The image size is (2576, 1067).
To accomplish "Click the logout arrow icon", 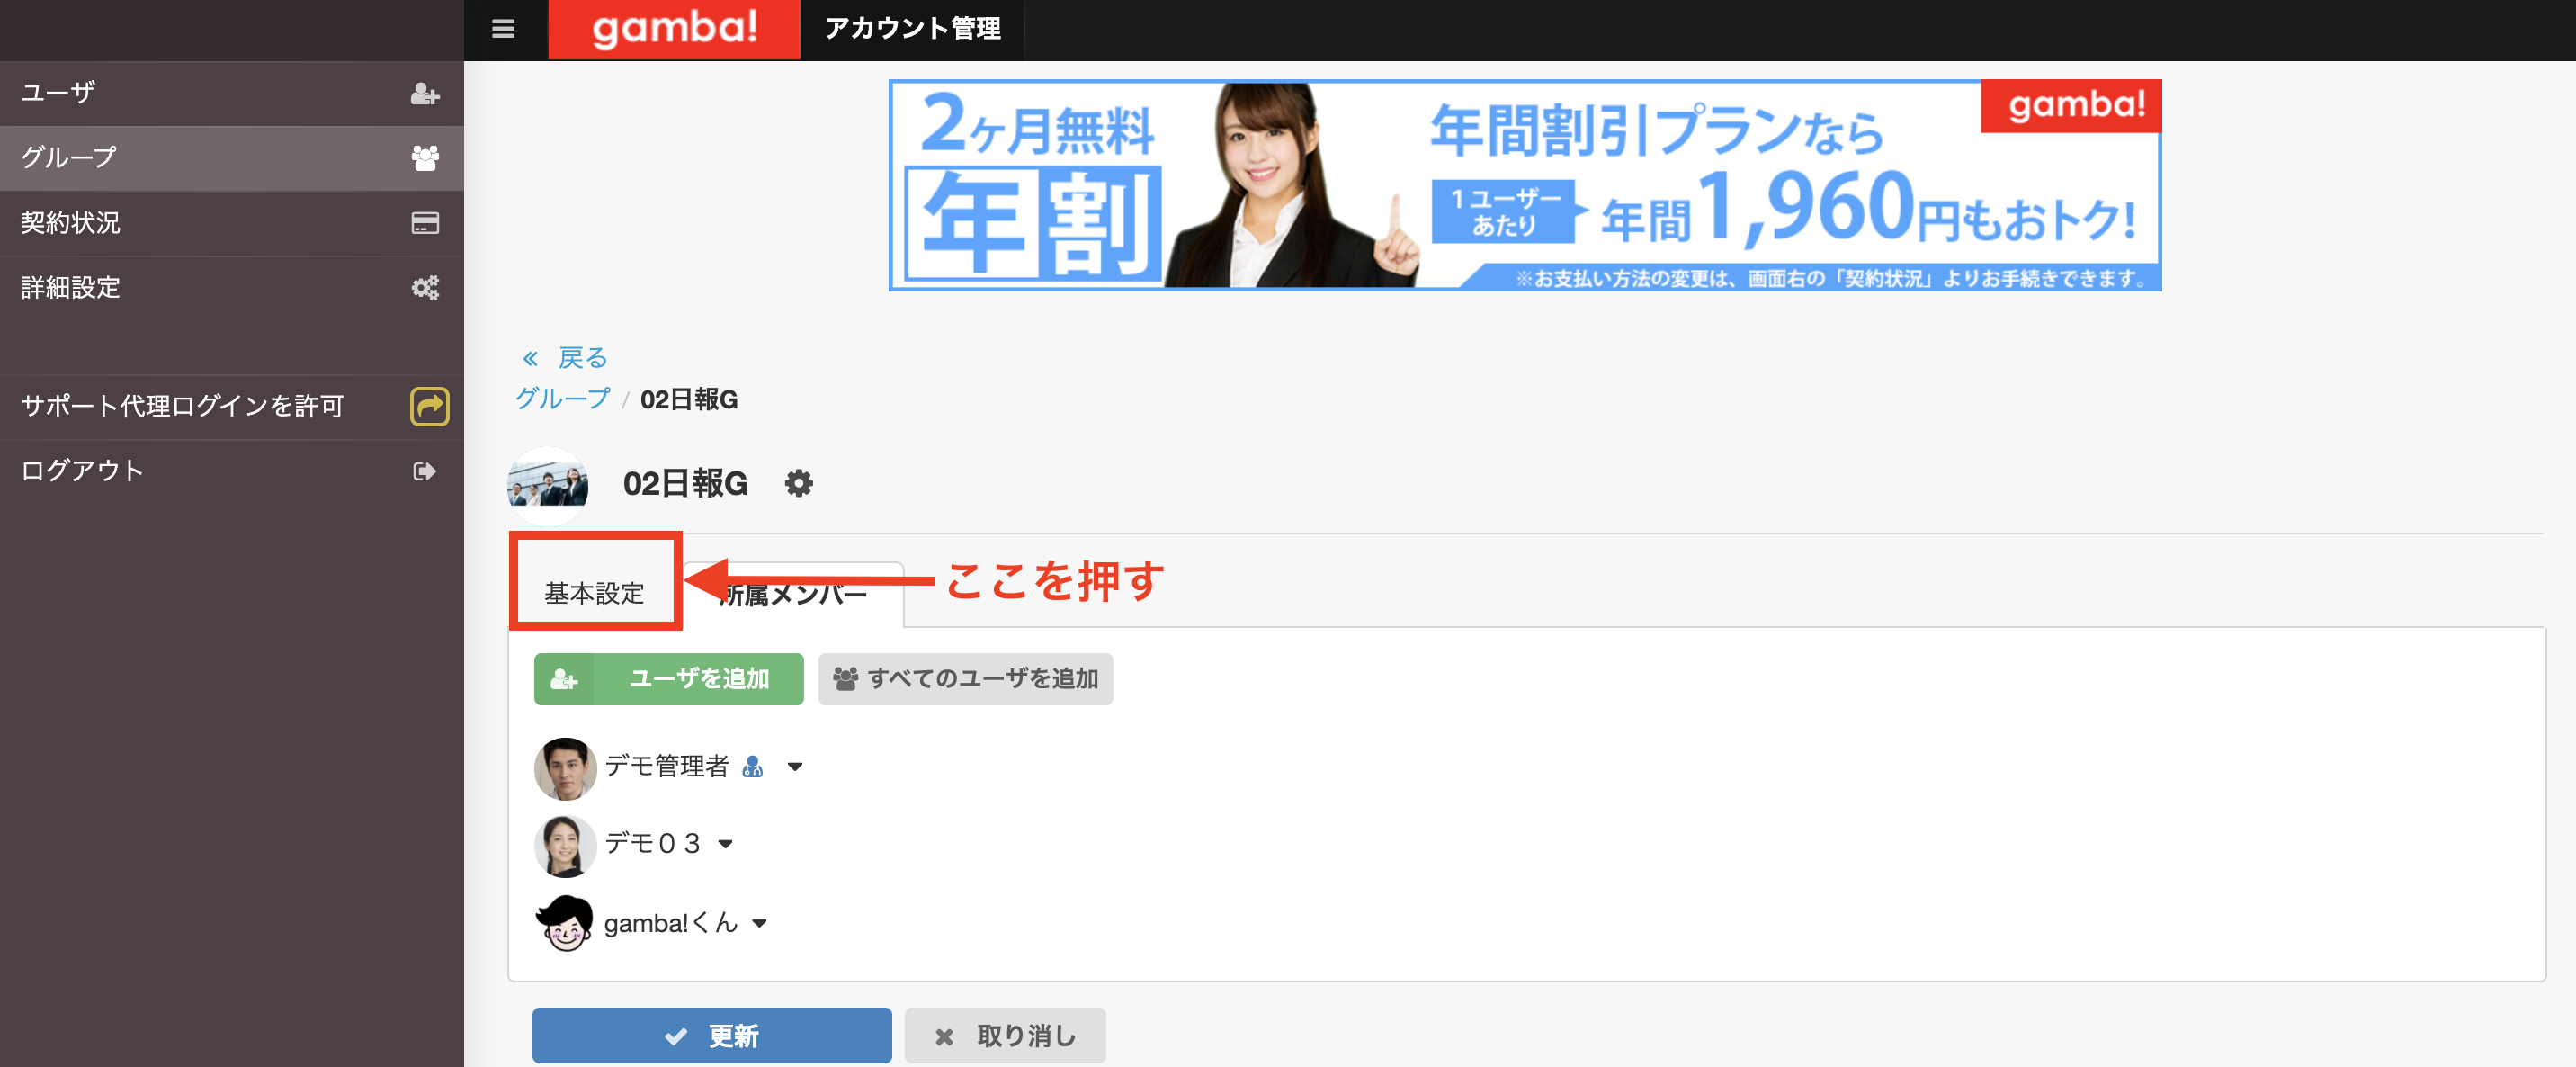I will (x=425, y=471).
